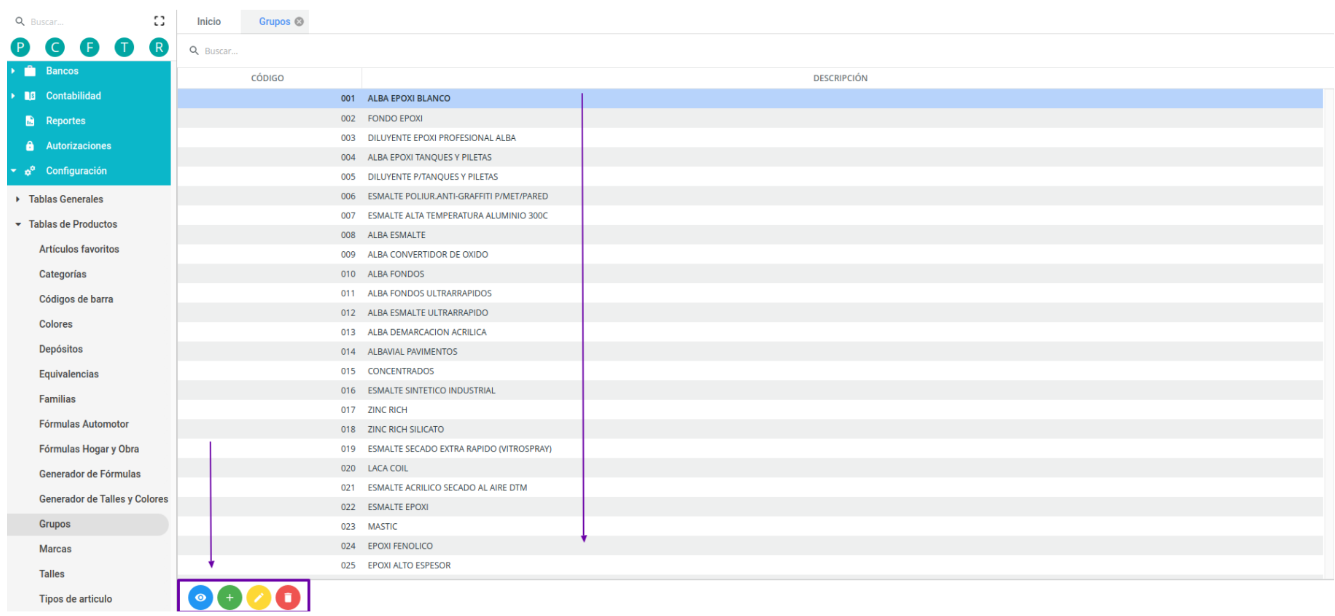
Task: Sort by the DESCRIPCIÓN column header
Action: tap(840, 78)
